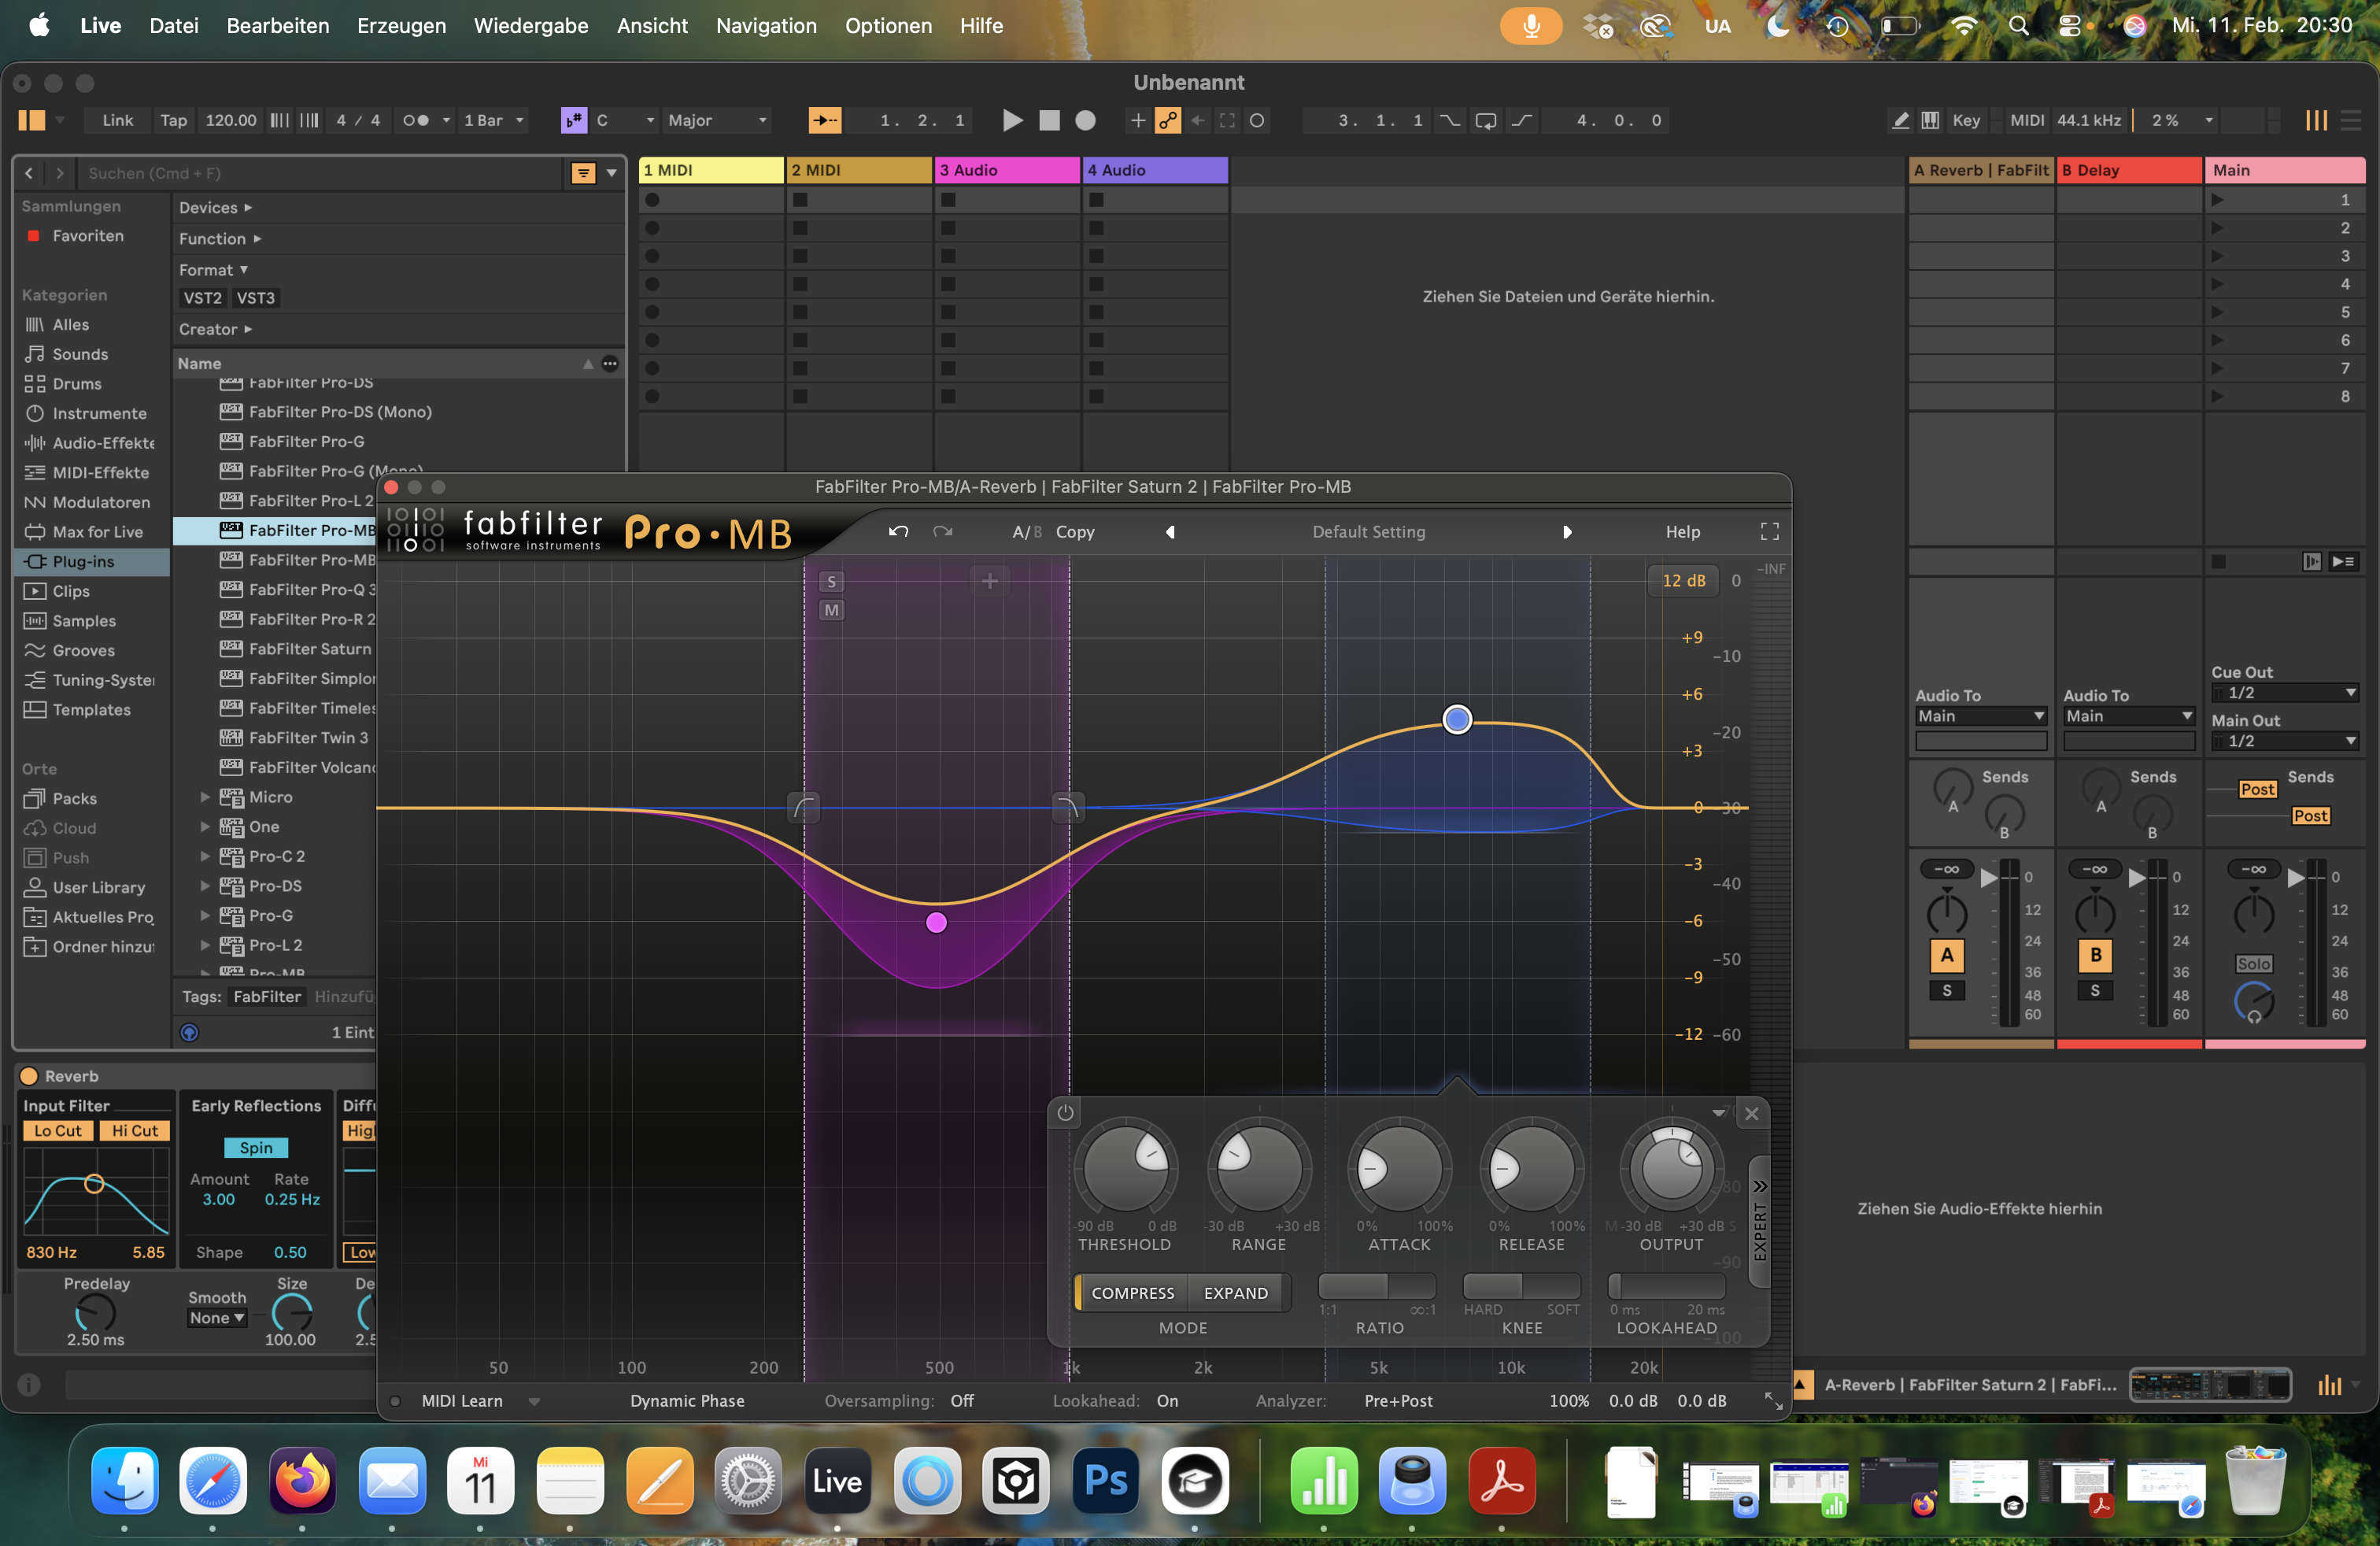Toggle COMPRESS mode in Pro-MB
This screenshot has height=1546, width=2380.
click(1133, 1292)
